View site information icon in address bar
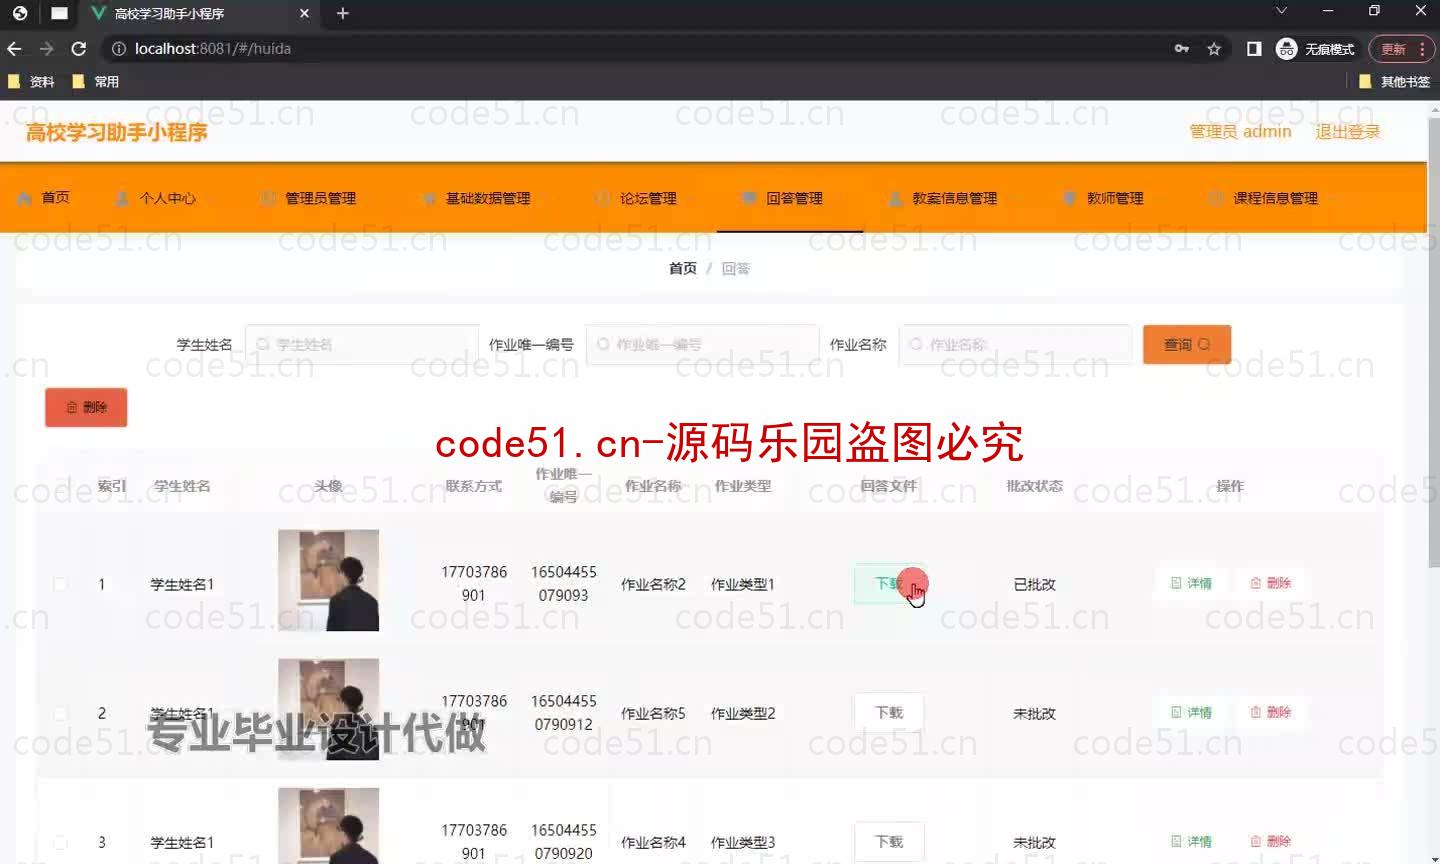Viewport: 1440px width, 864px height. pyautogui.click(x=118, y=48)
